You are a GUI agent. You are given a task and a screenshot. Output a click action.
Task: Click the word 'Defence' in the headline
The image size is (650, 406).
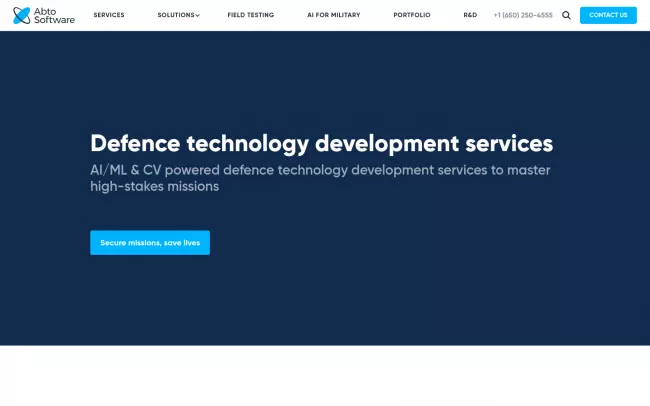pos(132,143)
